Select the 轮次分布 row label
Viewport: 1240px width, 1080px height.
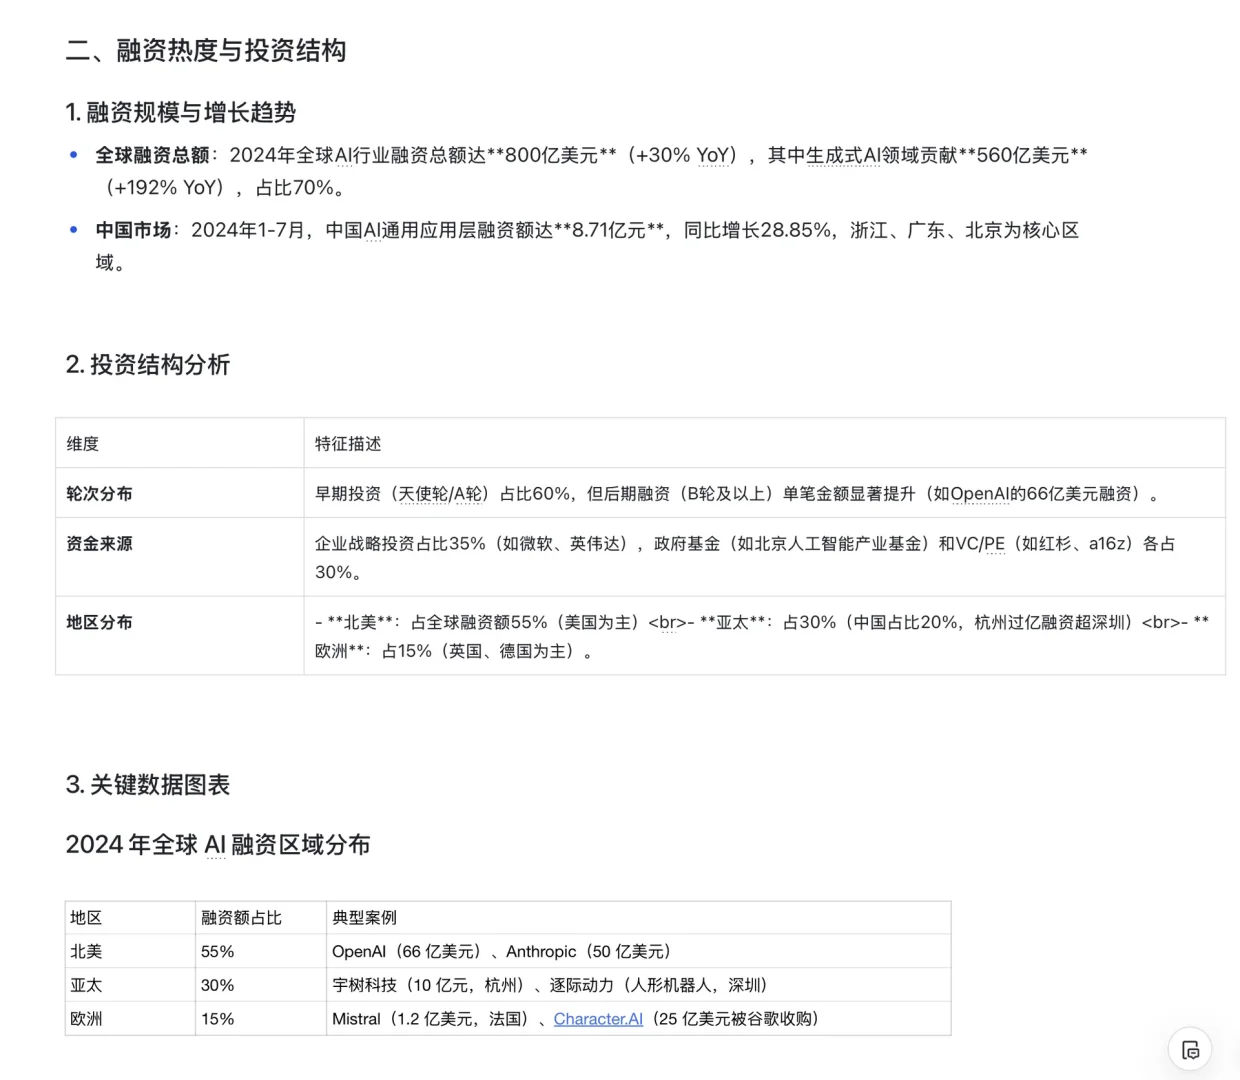point(99,494)
